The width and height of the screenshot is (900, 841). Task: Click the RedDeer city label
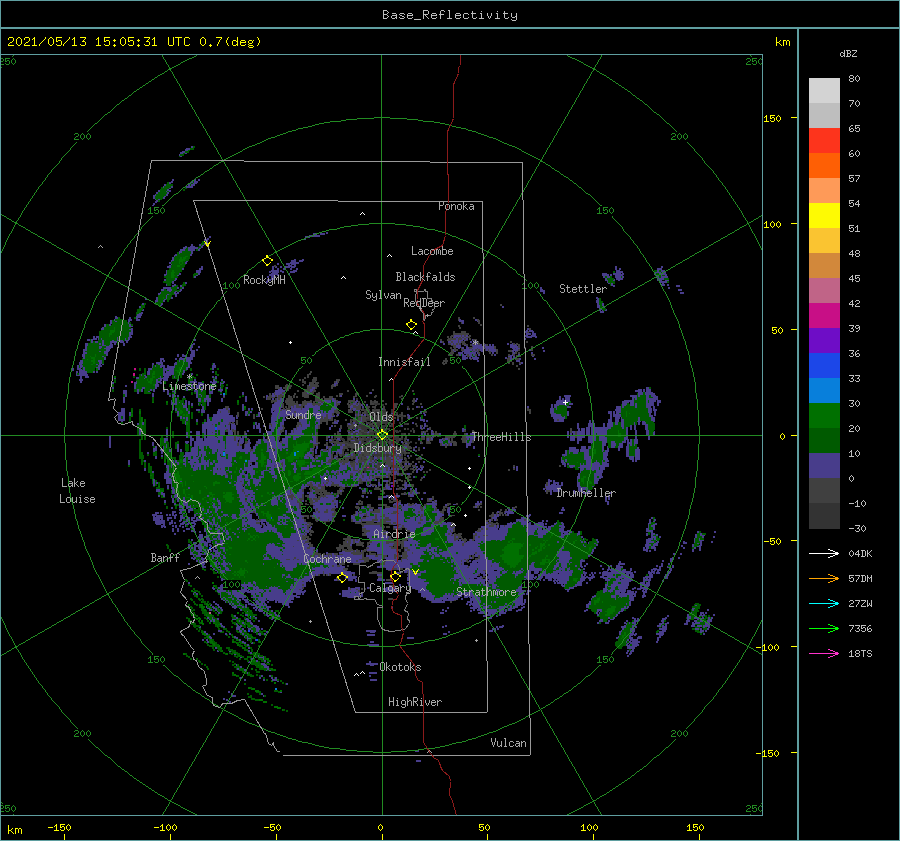(424, 303)
